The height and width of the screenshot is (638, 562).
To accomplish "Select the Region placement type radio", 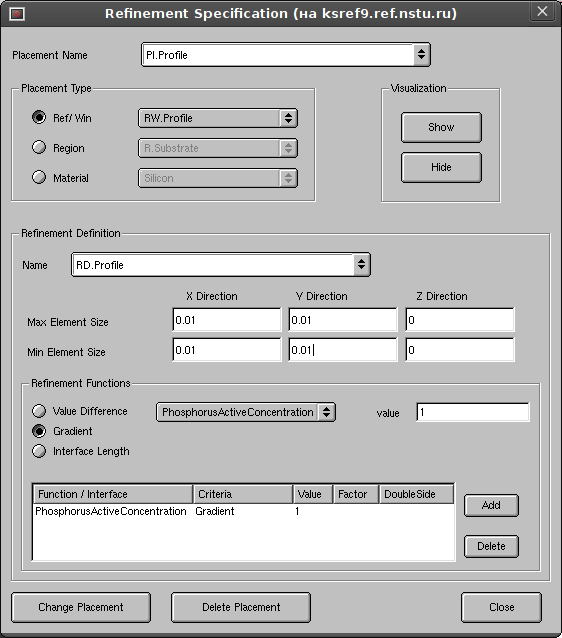I will pyautogui.click(x=39, y=147).
